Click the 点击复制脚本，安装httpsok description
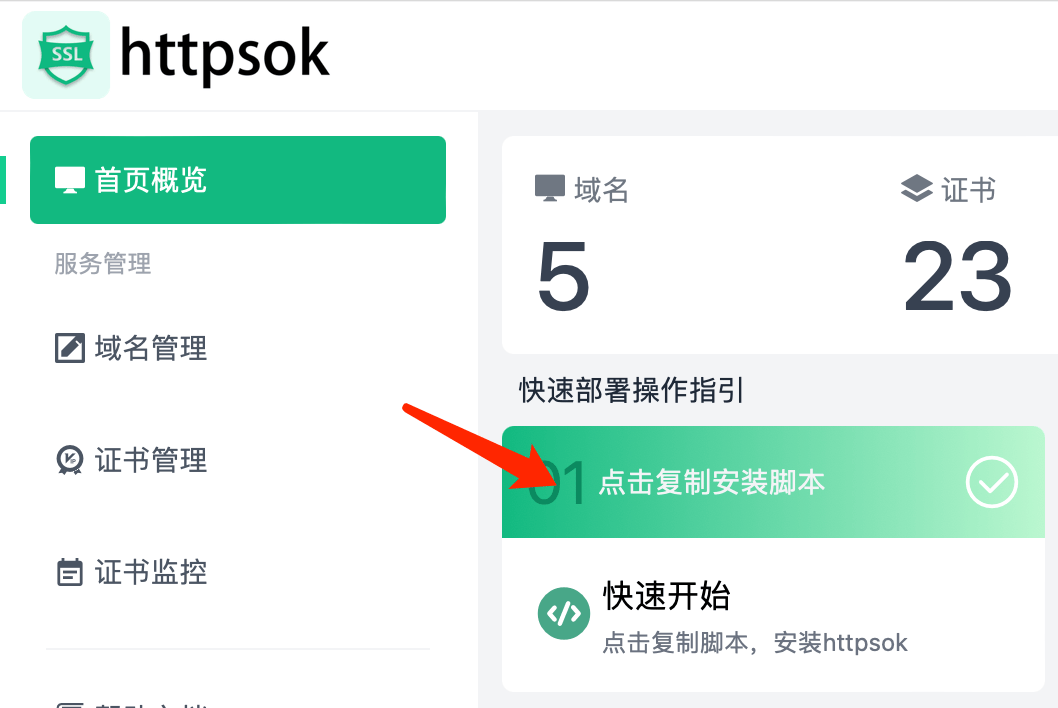Viewport: 1058px width, 708px height. click(755, 642)
